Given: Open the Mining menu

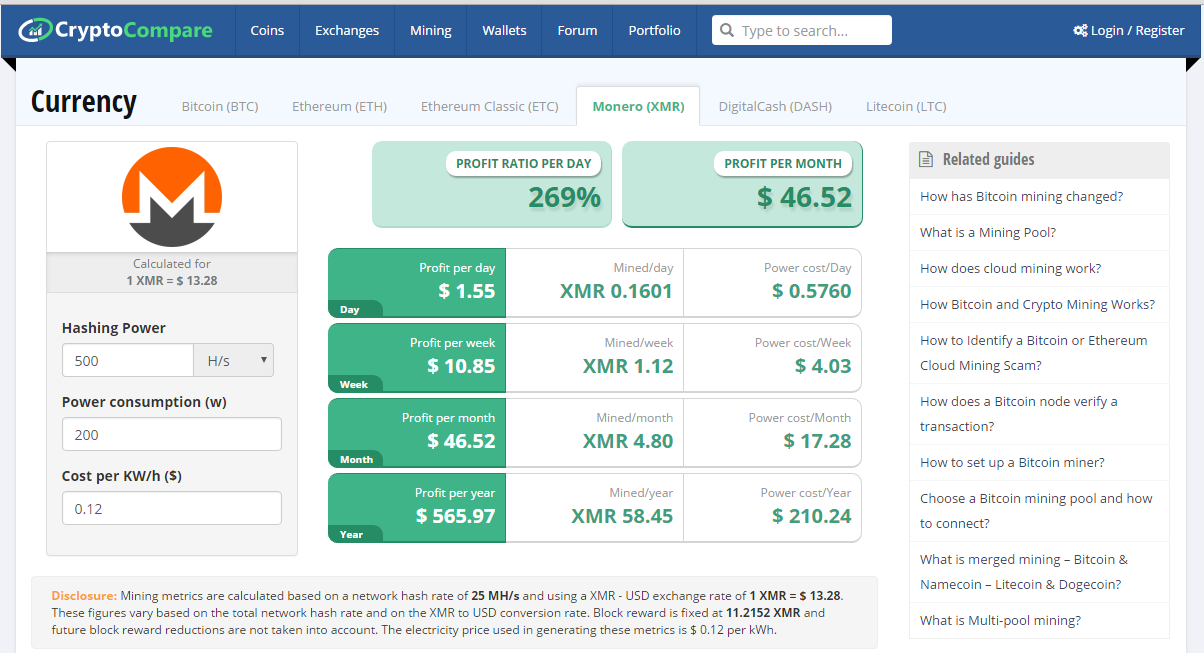Looking at the screenshot, I should click(431, 31).
